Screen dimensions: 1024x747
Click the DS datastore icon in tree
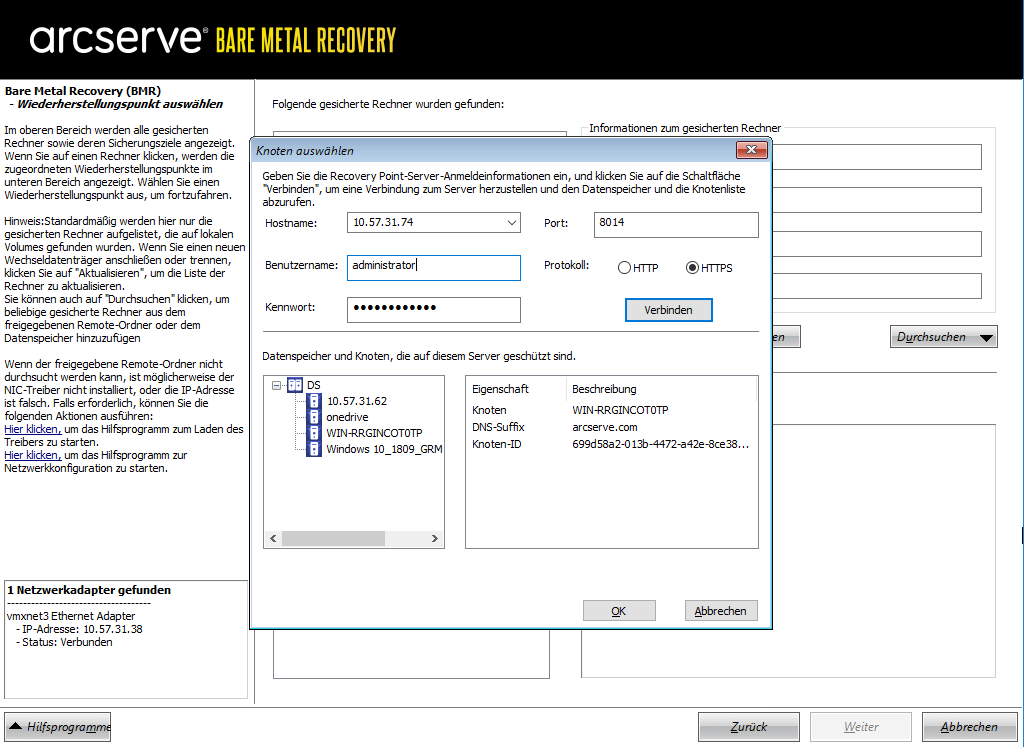pyautogui.click(x=295, y=385)
